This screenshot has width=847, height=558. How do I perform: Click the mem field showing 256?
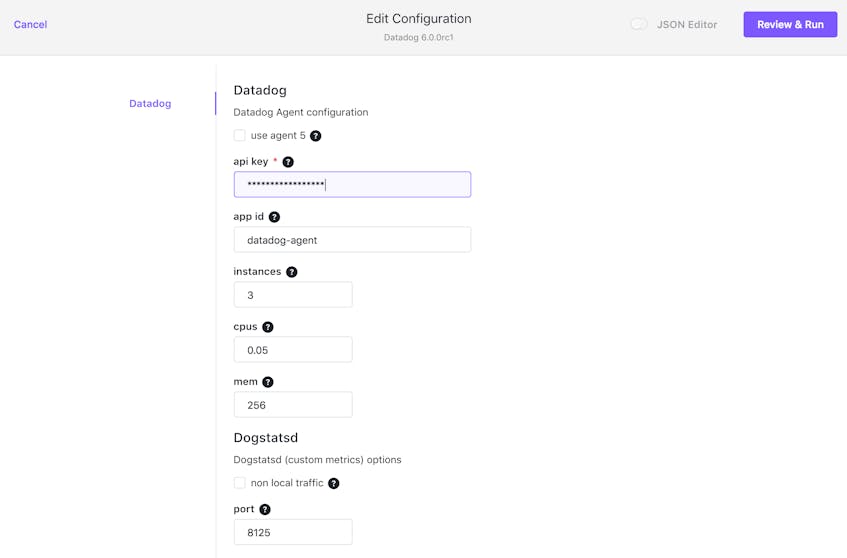coord(293,405)
